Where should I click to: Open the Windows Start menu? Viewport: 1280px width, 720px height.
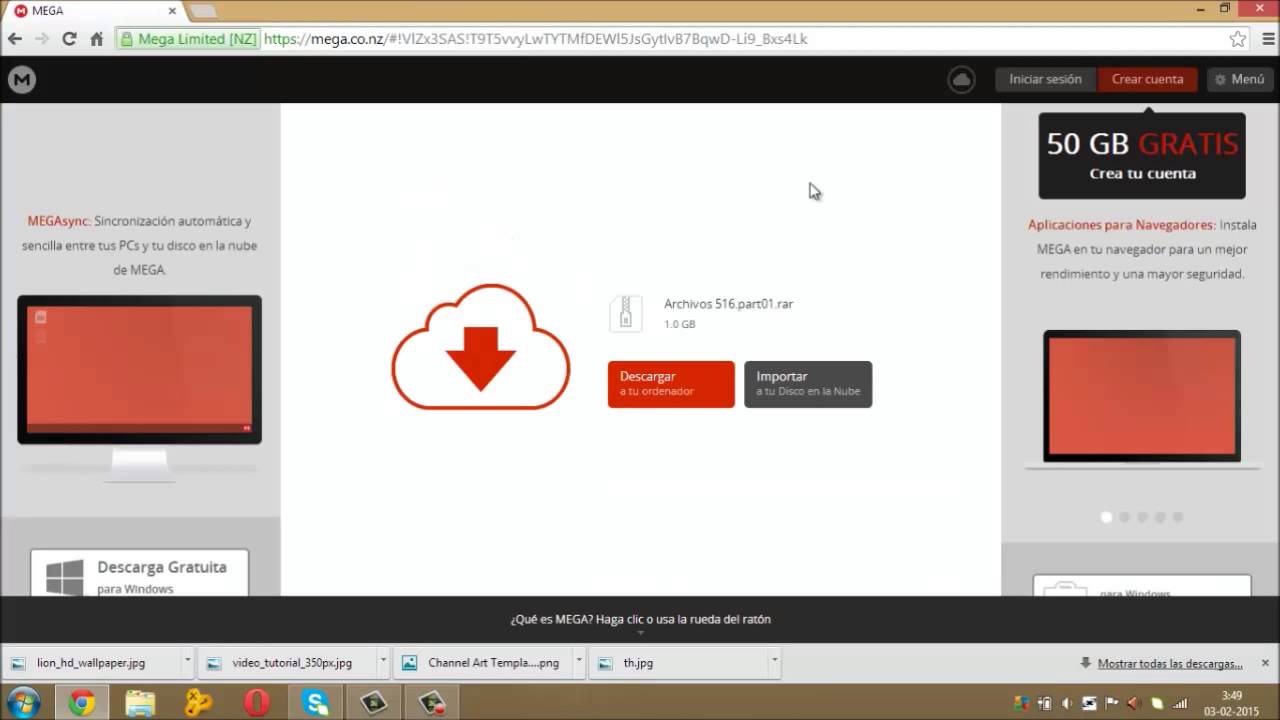22,702
